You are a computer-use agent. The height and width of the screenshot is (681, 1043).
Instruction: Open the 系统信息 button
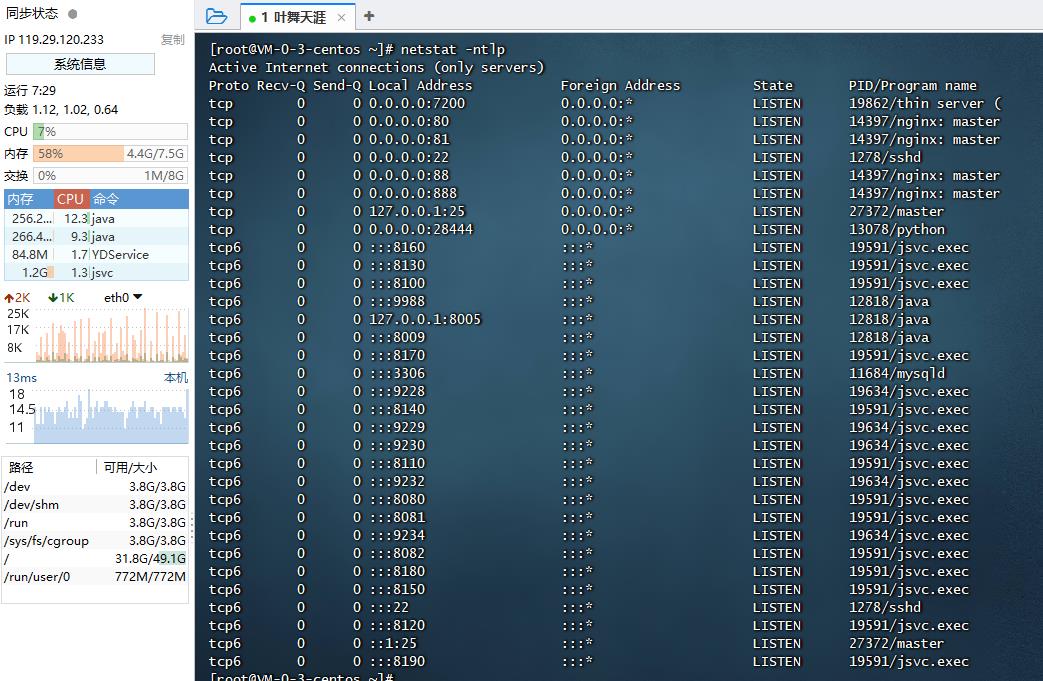click(x=80, y=64)
